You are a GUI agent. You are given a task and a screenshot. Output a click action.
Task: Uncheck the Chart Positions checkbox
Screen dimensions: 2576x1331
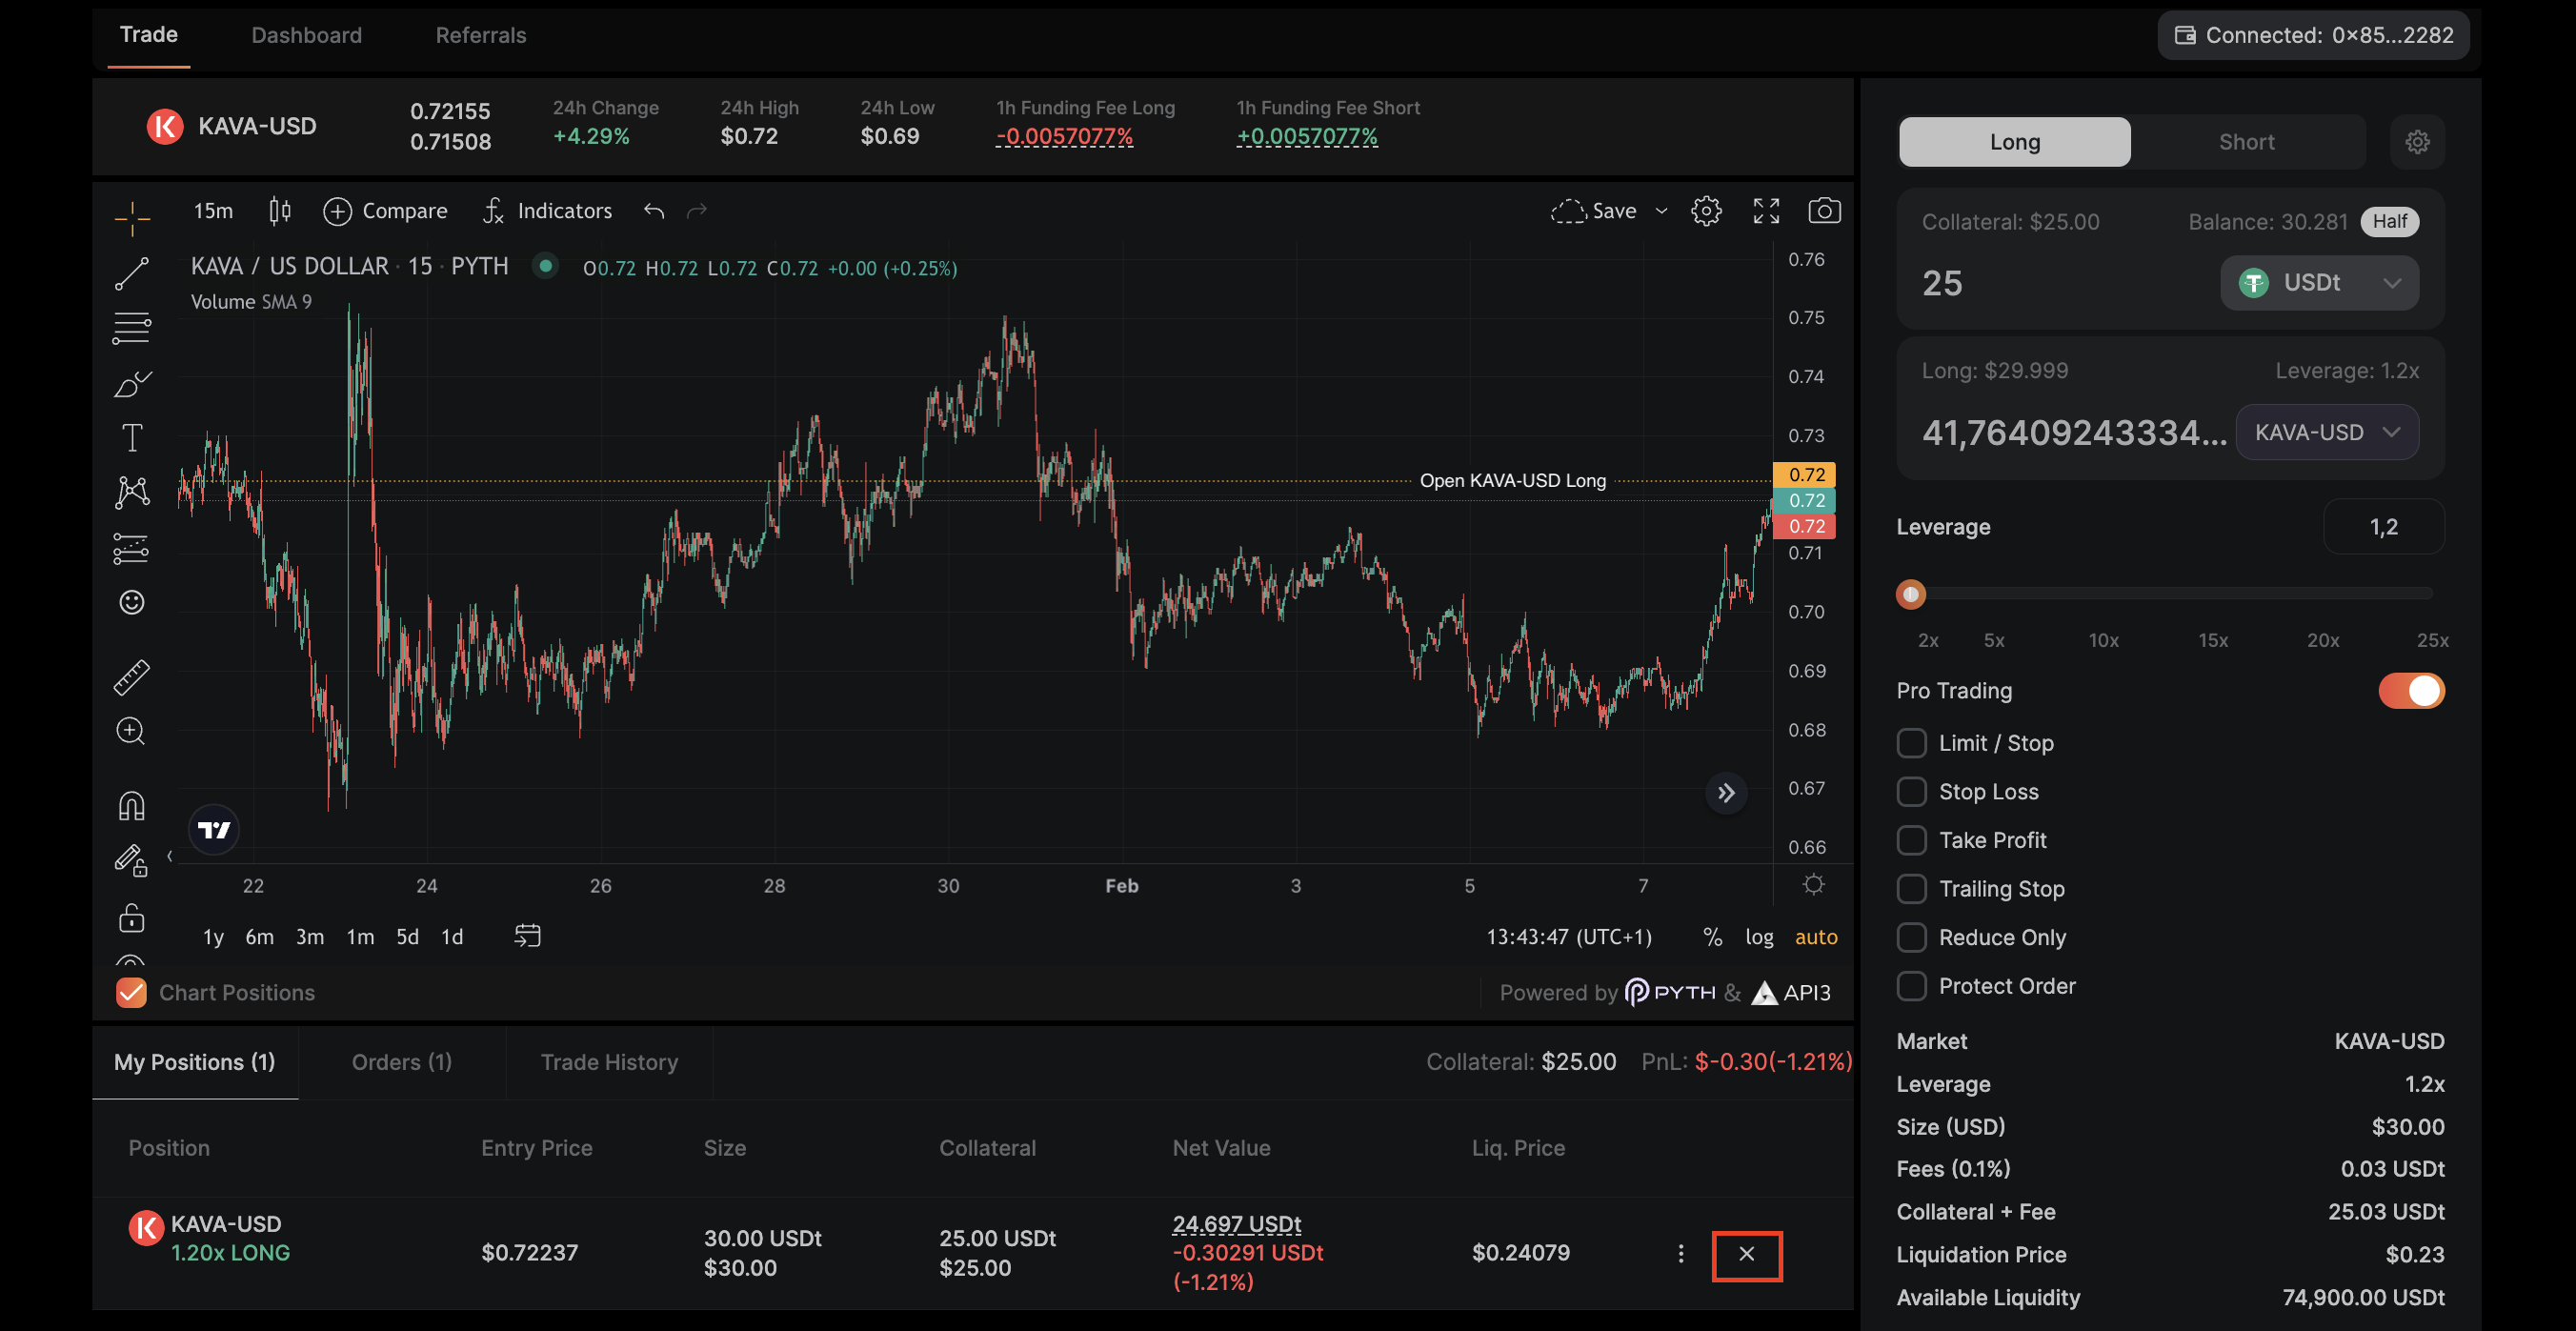click(x=131, y=993)
